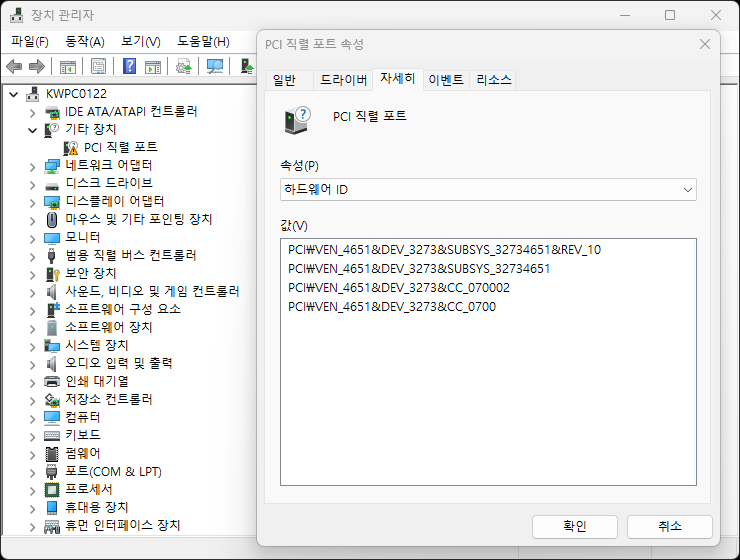This screenshot has width=740, height=560.
Task: Expand the IDE ATA/ATAPI 컨트롤러 category
Action: pyautogui.click(x=33, y=113)
